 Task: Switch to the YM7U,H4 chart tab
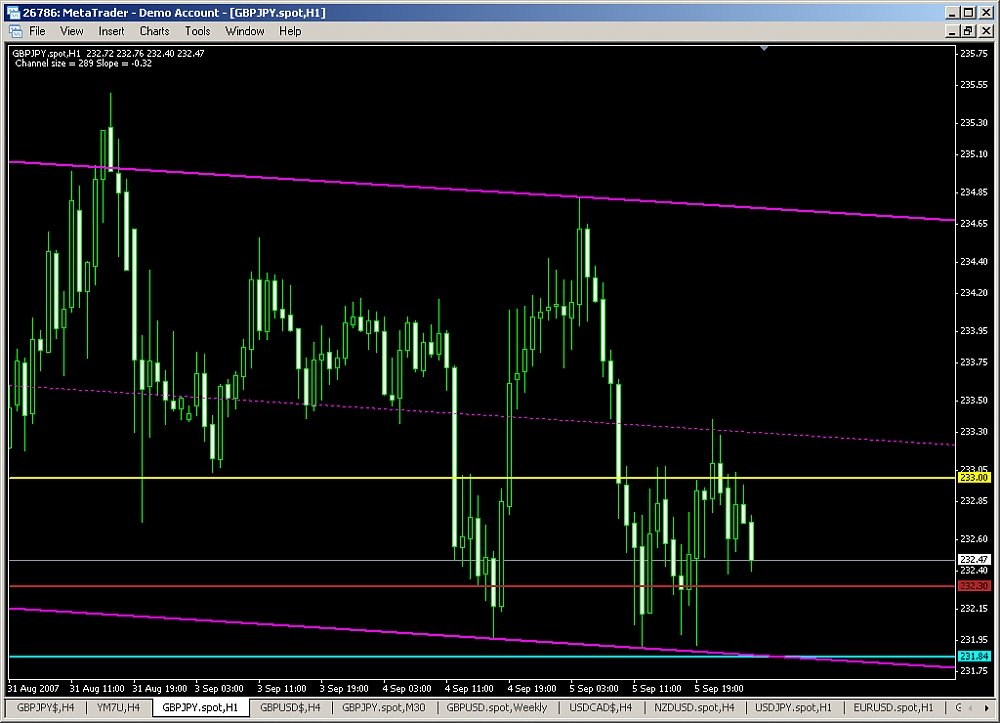[x=118, y=707]
